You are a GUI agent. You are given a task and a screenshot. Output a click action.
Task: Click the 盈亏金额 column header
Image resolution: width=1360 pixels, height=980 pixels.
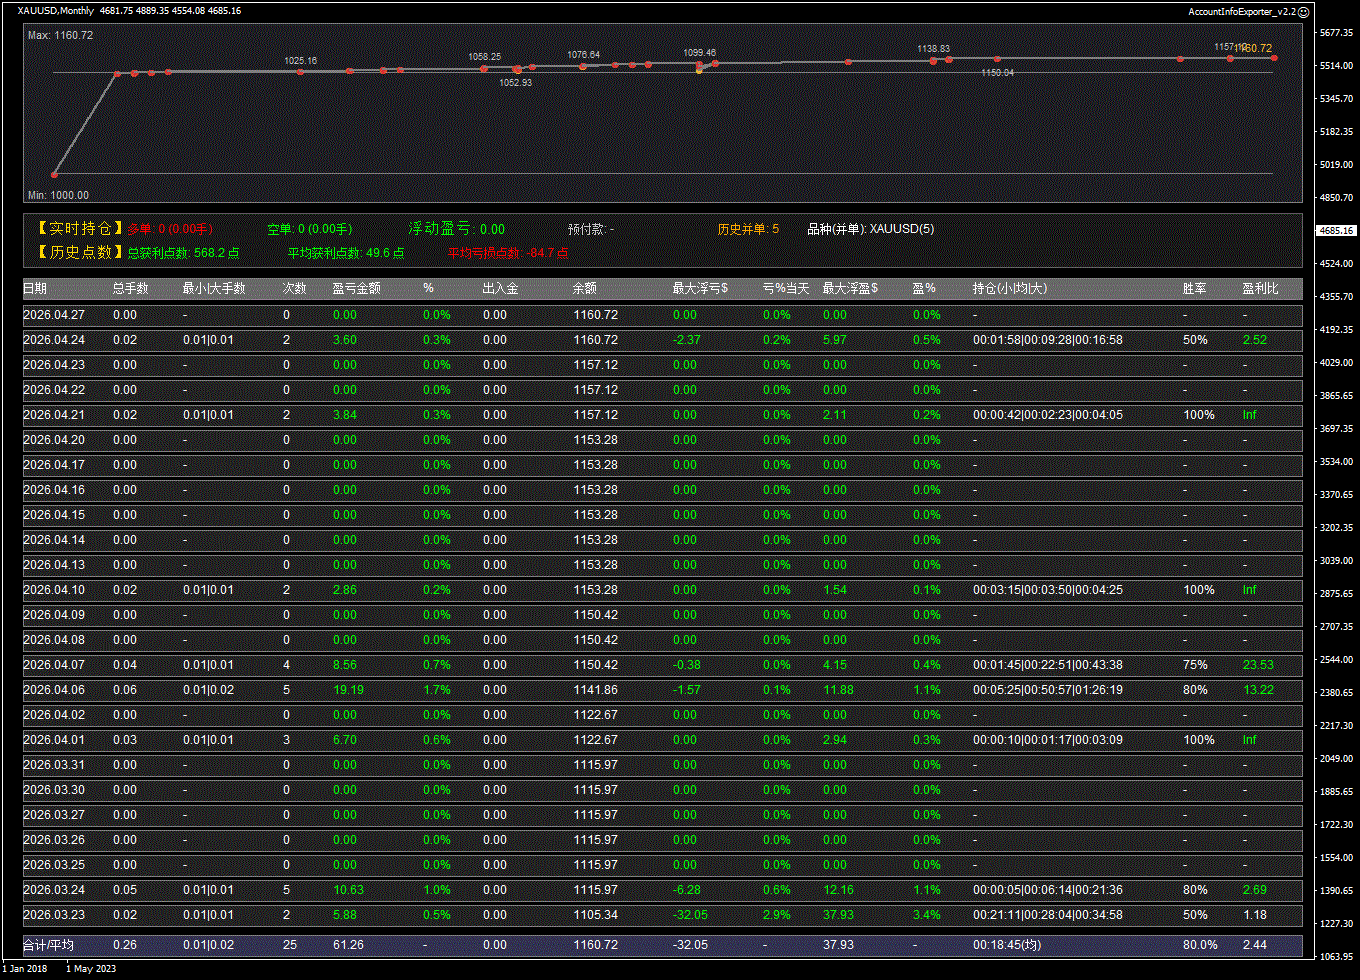coord(357,289)
